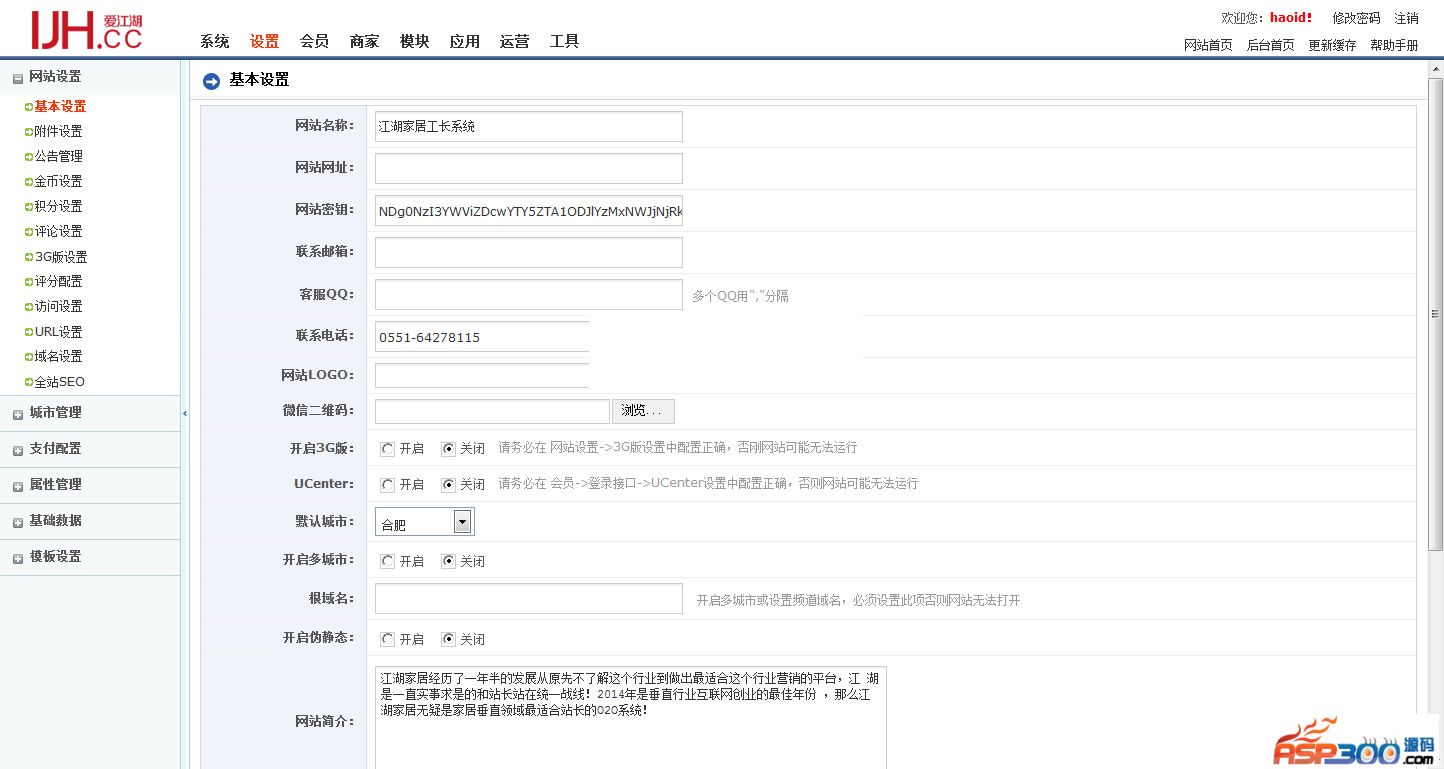Click the blue arrow icon beside 基本设置 heading
1444x769 pixels.
(211, 81)
